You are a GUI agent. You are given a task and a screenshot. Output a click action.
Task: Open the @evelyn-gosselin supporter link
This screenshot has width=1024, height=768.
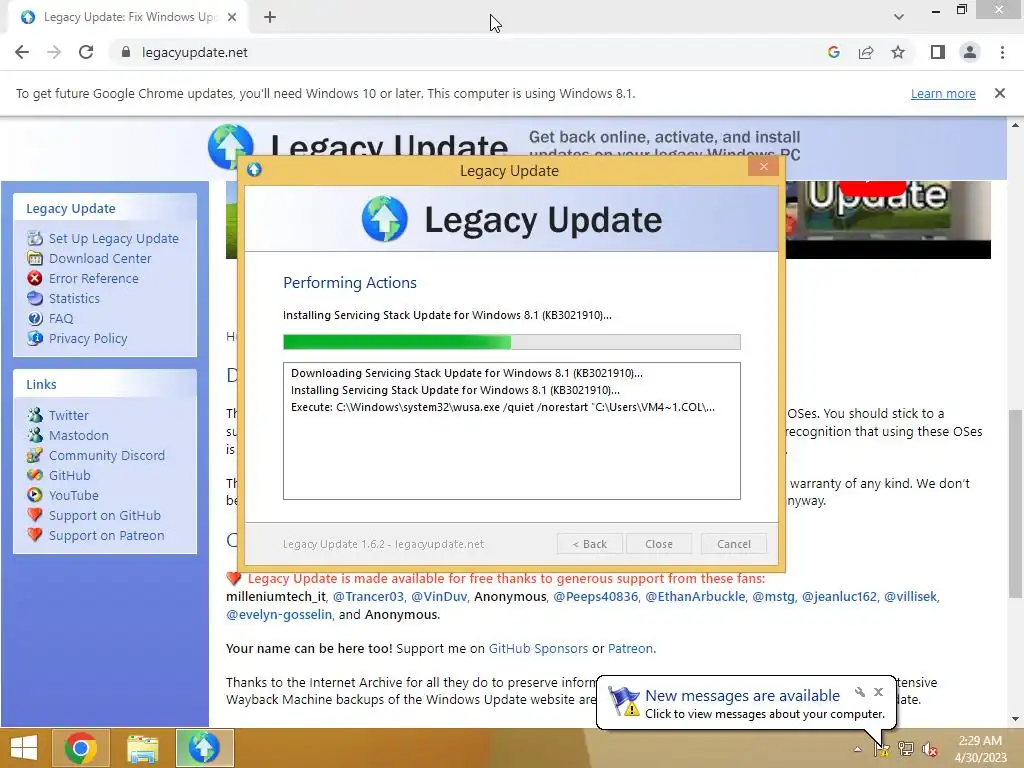point(279,615)
